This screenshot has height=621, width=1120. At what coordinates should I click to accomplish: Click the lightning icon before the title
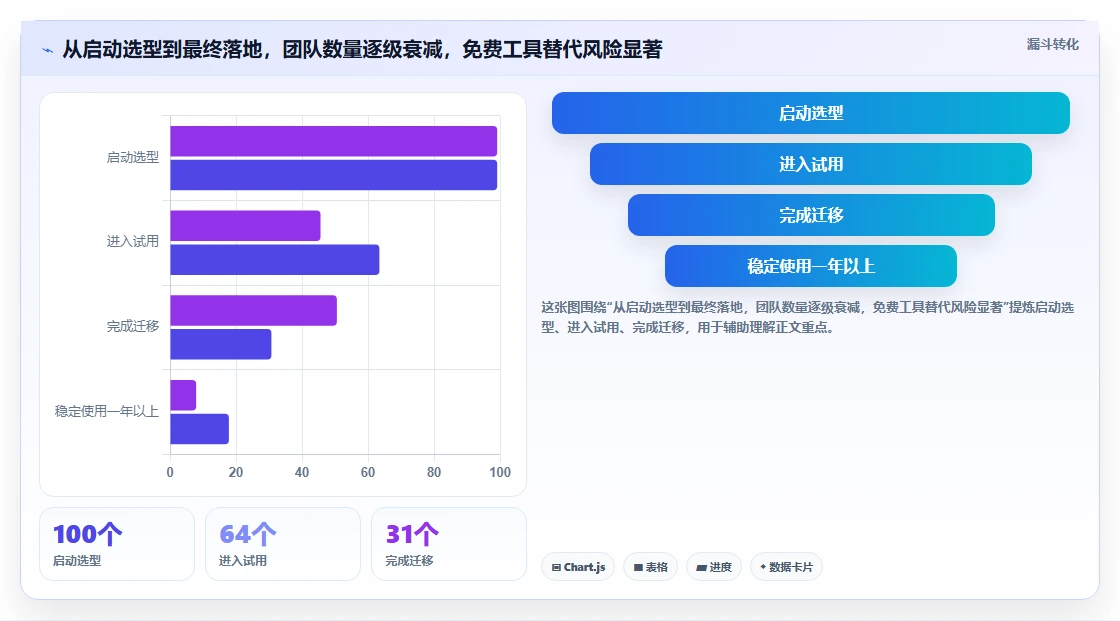[48, 50]
